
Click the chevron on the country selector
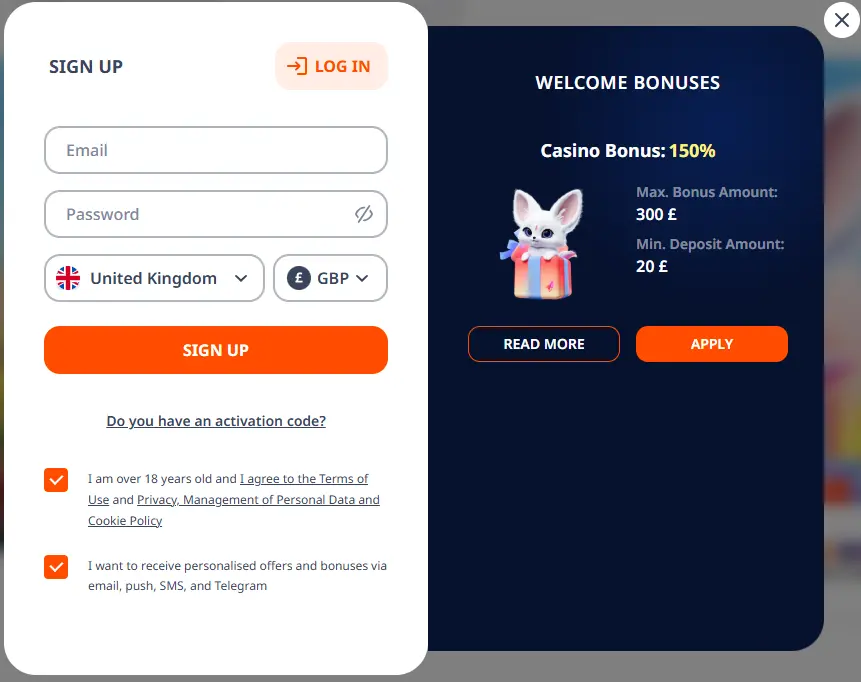click(x=243, y=278)
